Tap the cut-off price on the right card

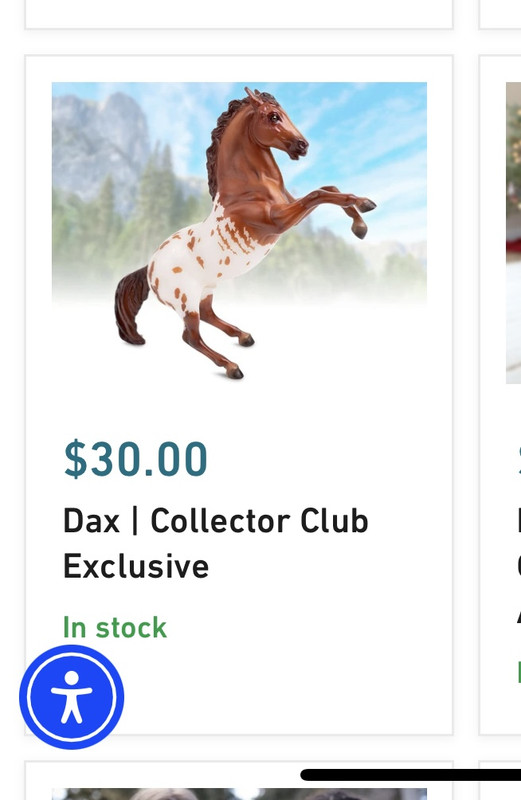pyautogui.click(x=519, y=459)
